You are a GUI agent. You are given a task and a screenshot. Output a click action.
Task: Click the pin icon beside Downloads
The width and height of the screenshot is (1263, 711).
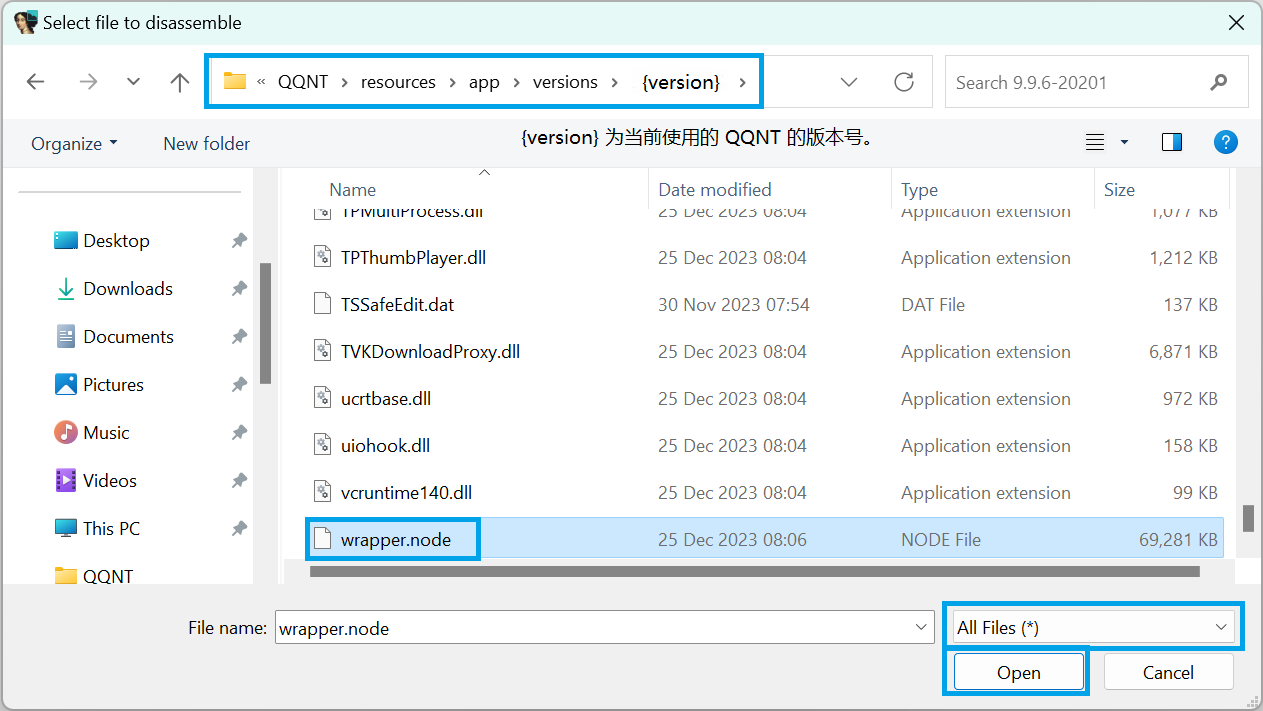[x=239, y=289]
